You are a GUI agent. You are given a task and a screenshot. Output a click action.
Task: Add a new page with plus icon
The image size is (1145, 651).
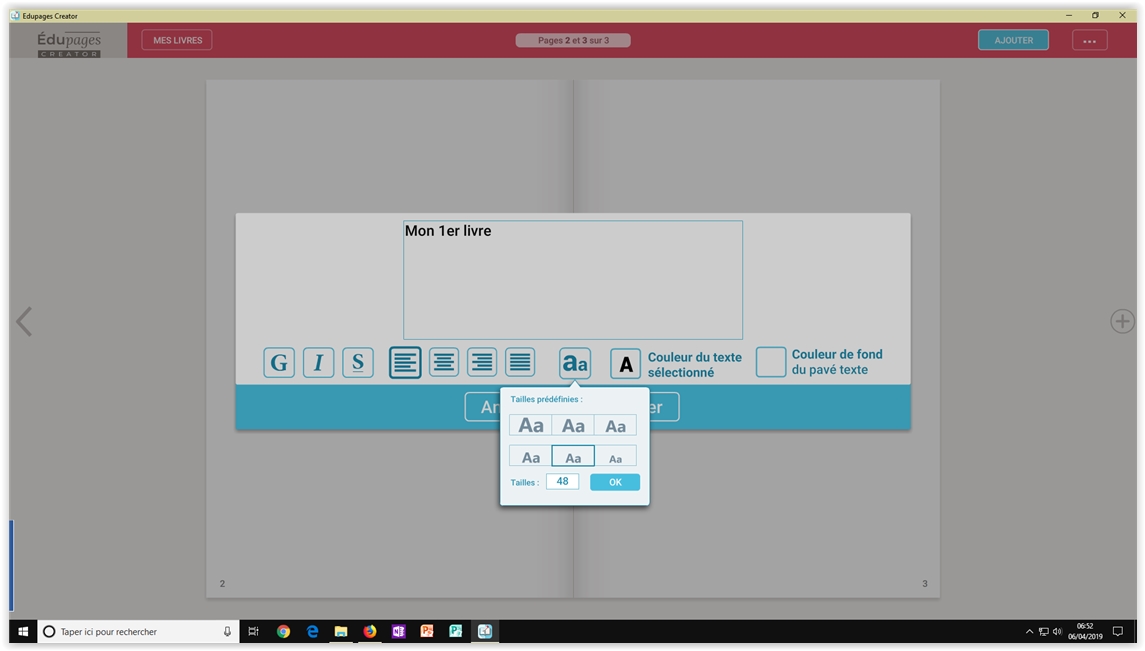click(x=1121, y=321)
